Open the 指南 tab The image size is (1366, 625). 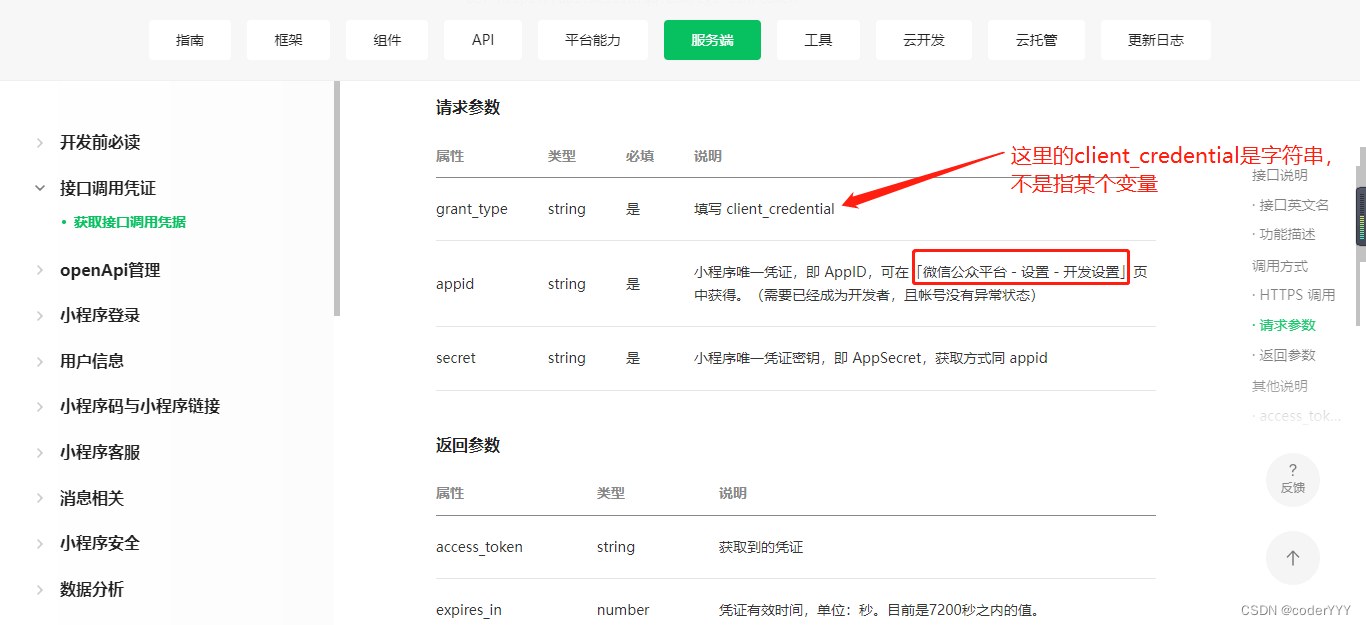coord(190,40)
